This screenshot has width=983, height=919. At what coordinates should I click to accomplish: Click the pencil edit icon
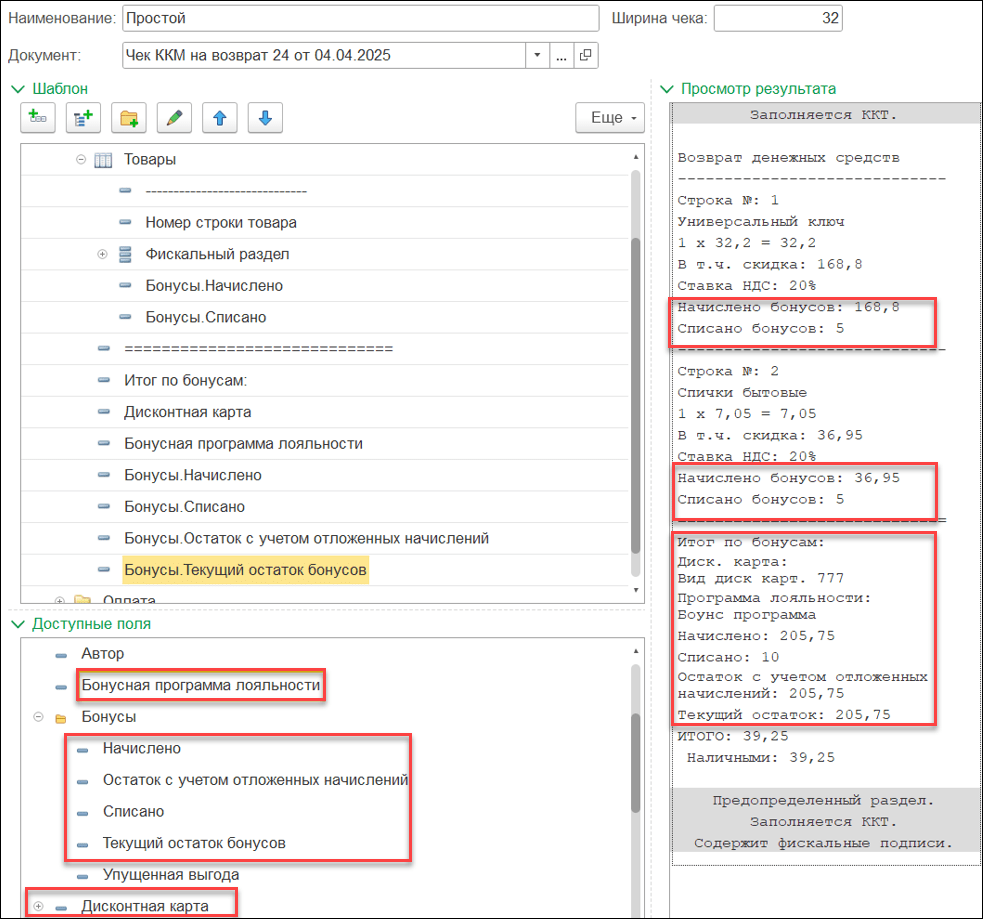(x=173, y=118)
